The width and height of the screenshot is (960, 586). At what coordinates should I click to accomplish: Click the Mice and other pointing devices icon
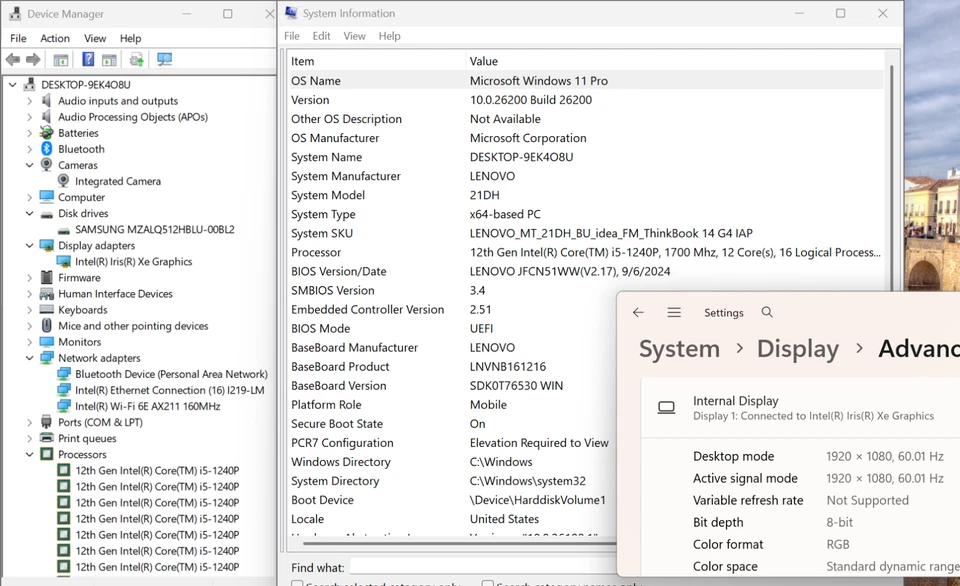click(47, 326)
